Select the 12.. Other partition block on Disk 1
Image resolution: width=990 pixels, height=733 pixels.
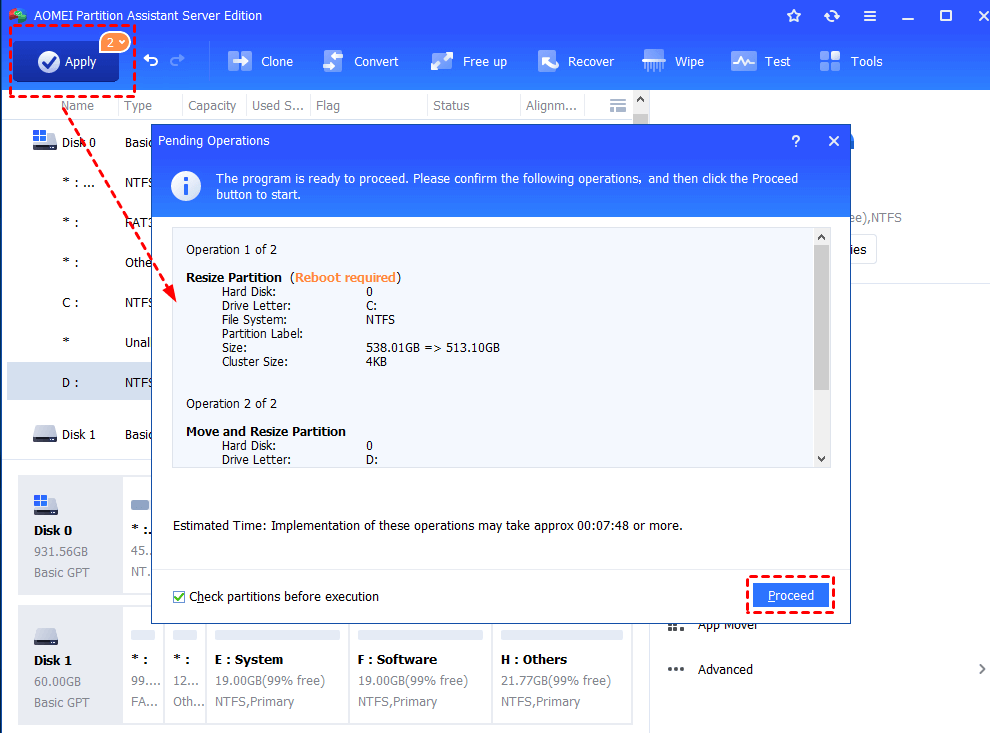pyautogui.click(x=186, y=674)
